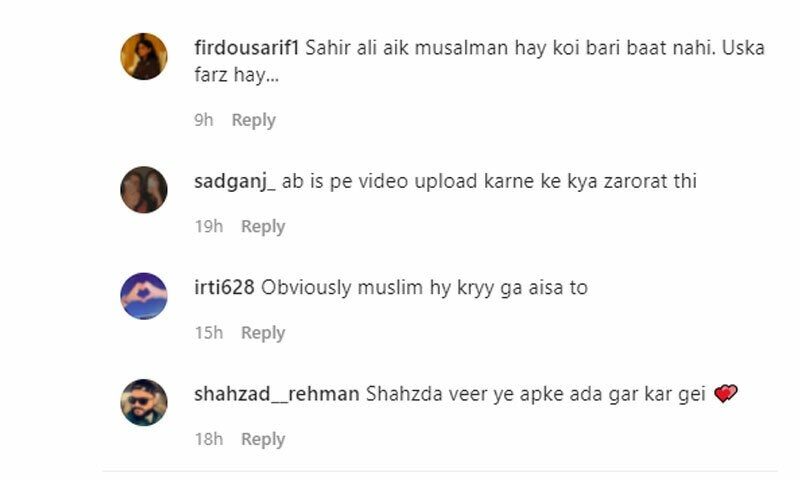This screenshot has width=800, height=480.
Task: Click the 'ab is pe video upload' comment text
Action: (x=489, y=182)
